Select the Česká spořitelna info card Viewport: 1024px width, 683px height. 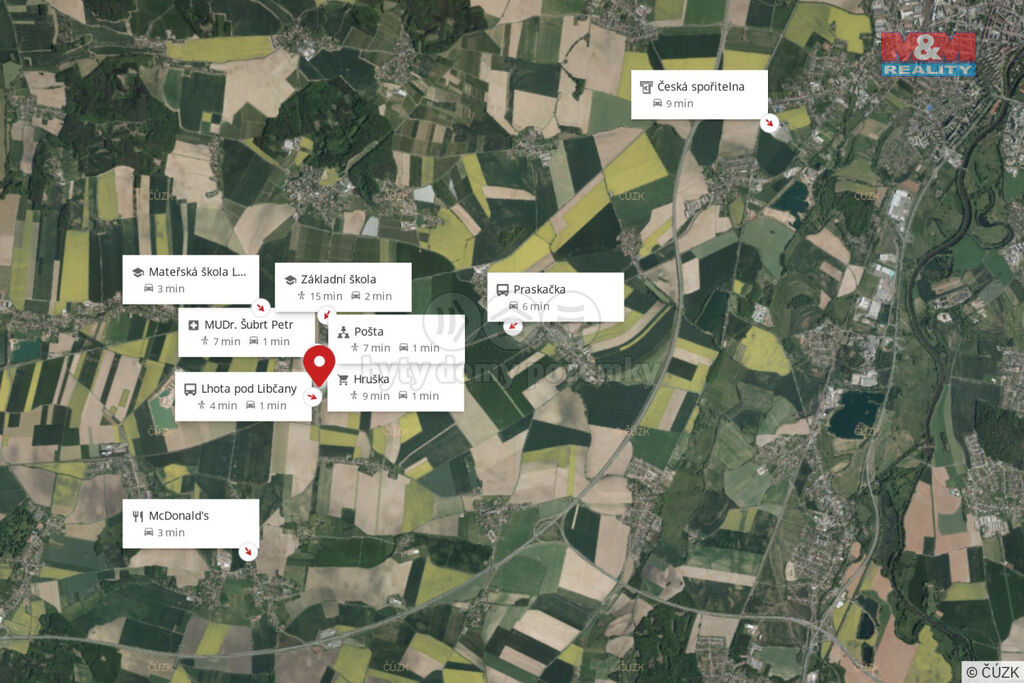[x=699, y=95]
